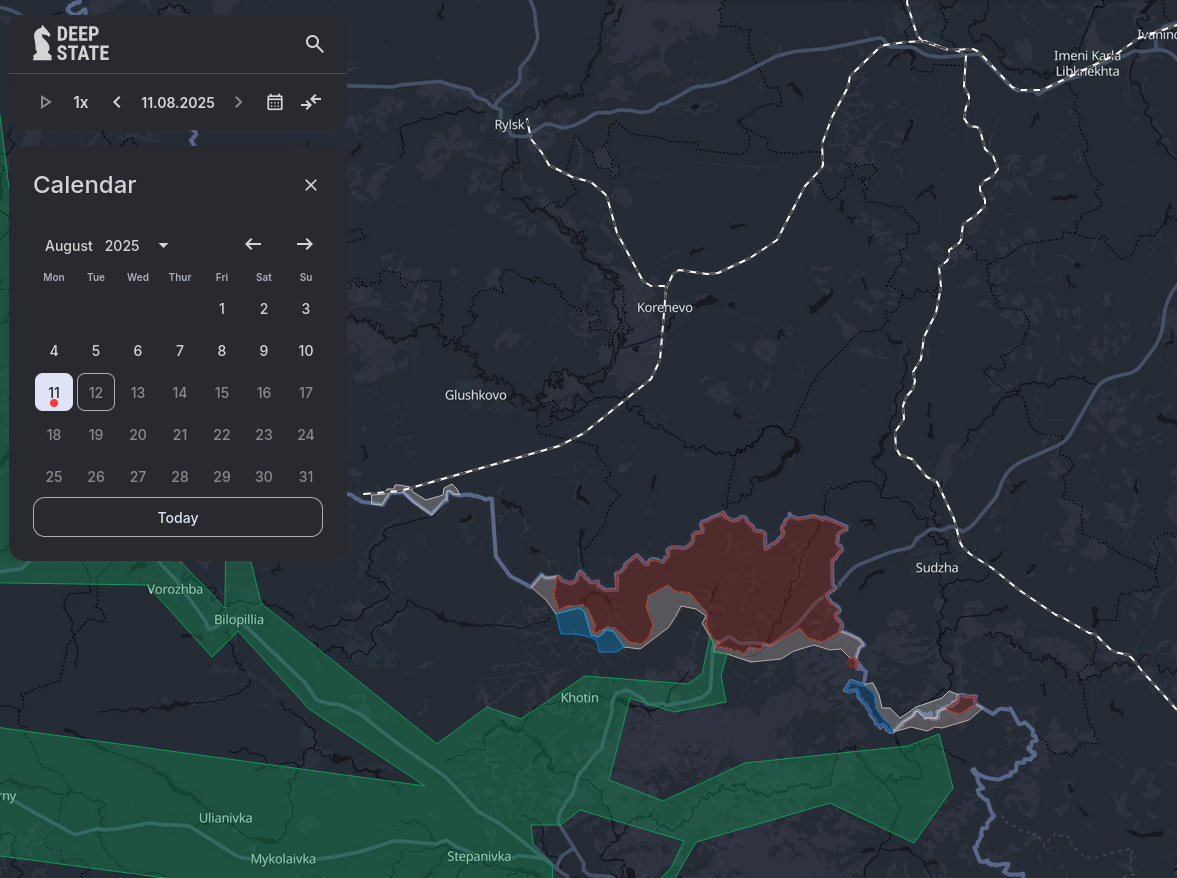Select August 6 in calendar
1177x878 pixels.
coord(138,350)
